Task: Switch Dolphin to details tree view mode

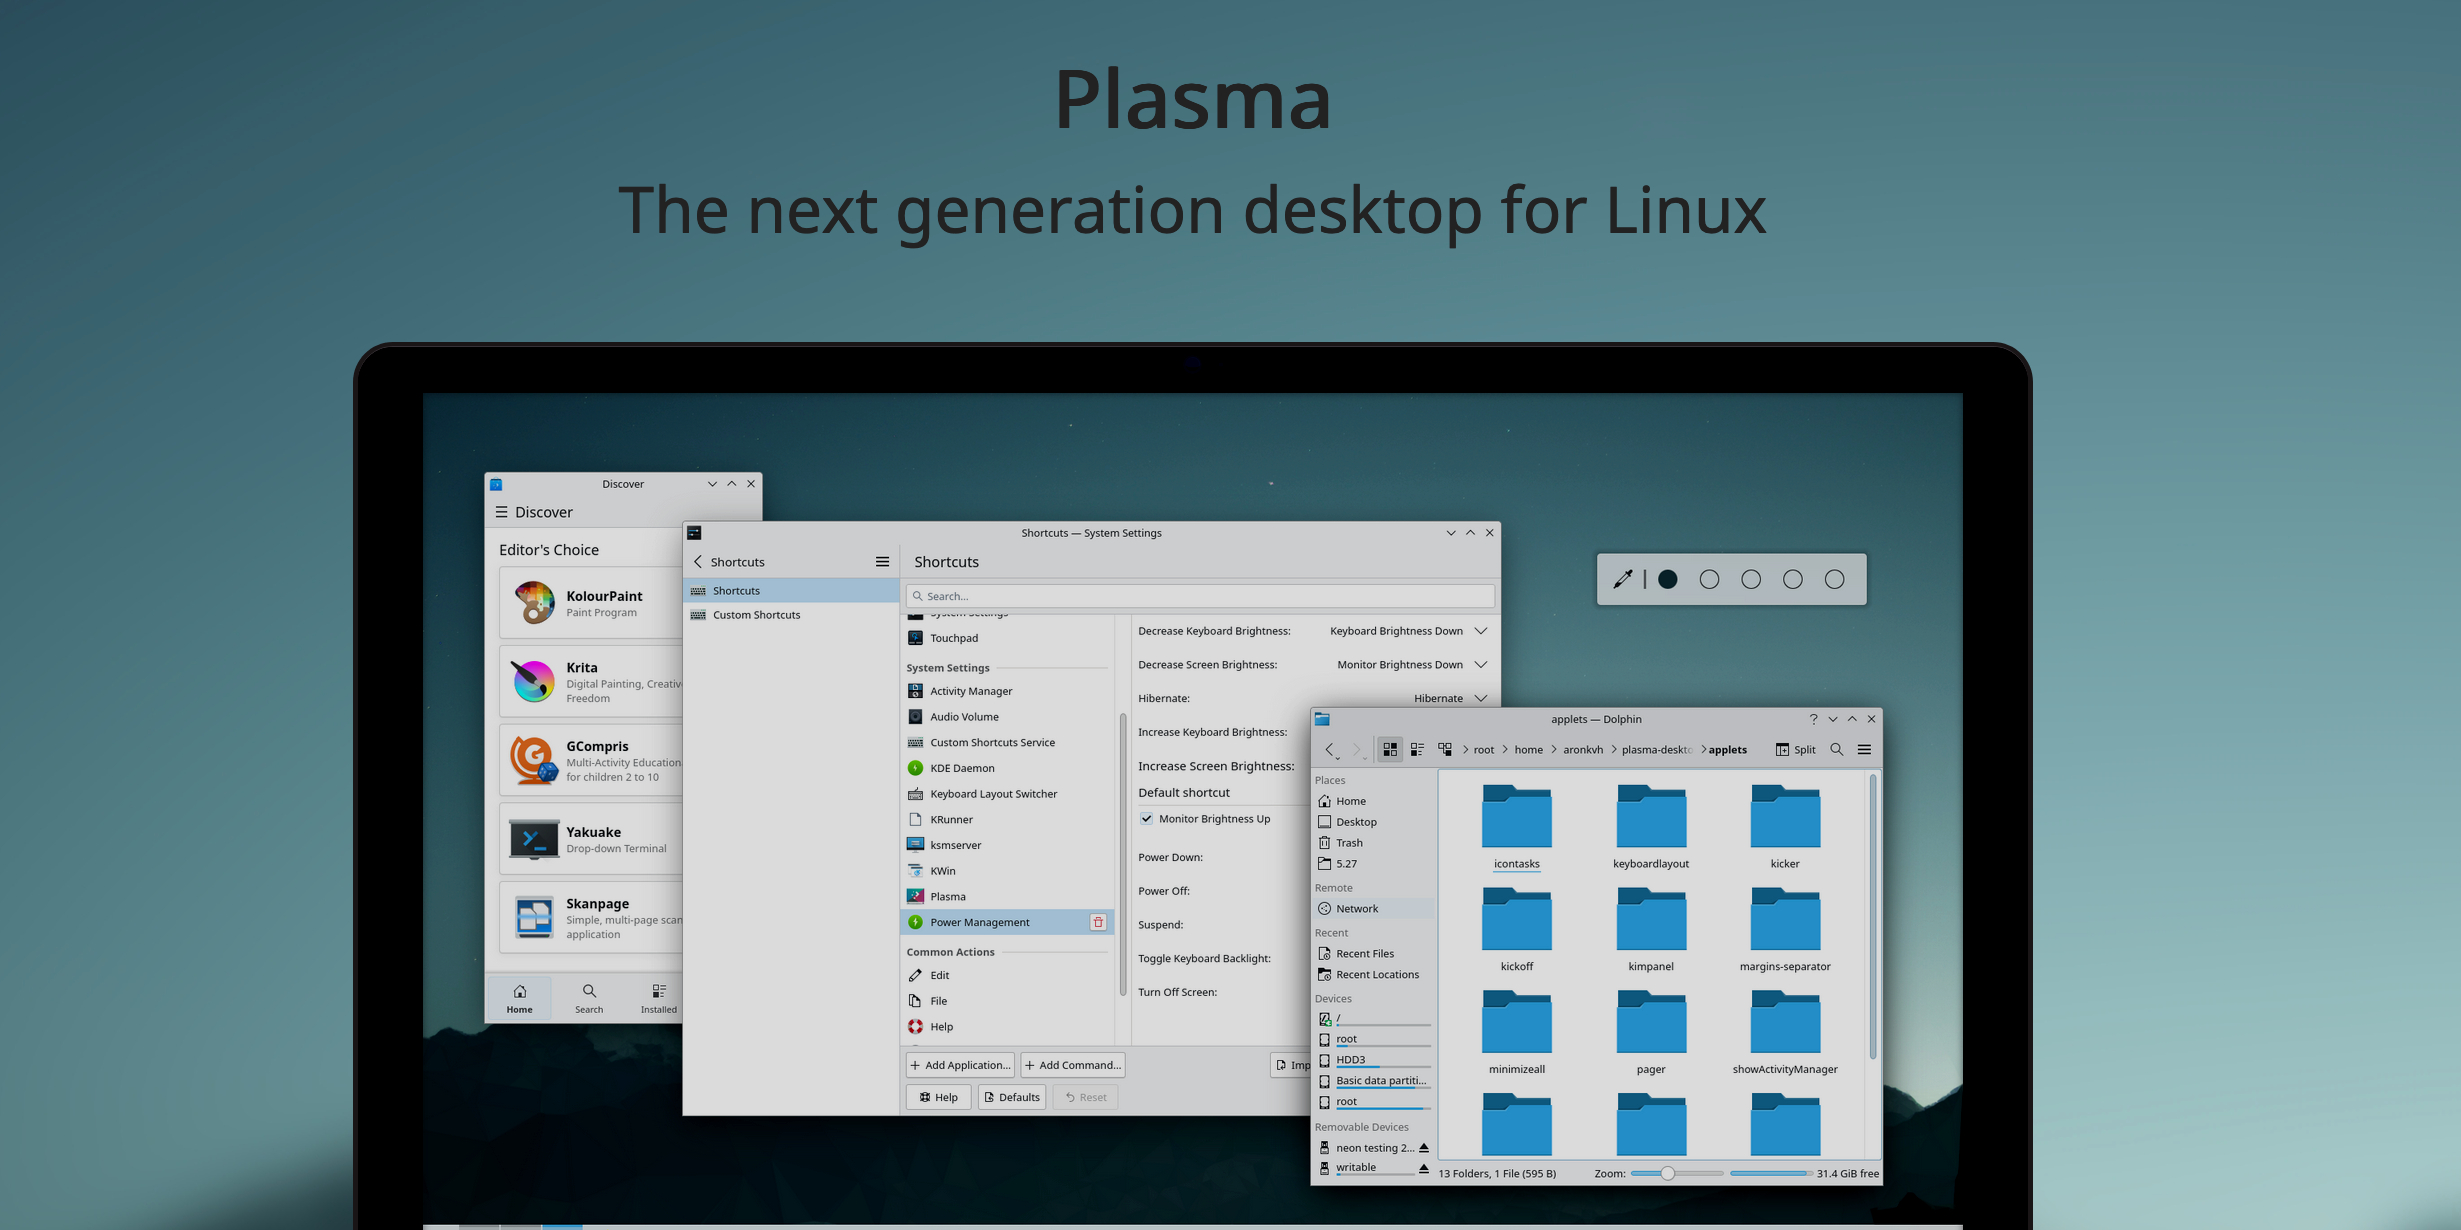Action: [x=1445, y=749]
